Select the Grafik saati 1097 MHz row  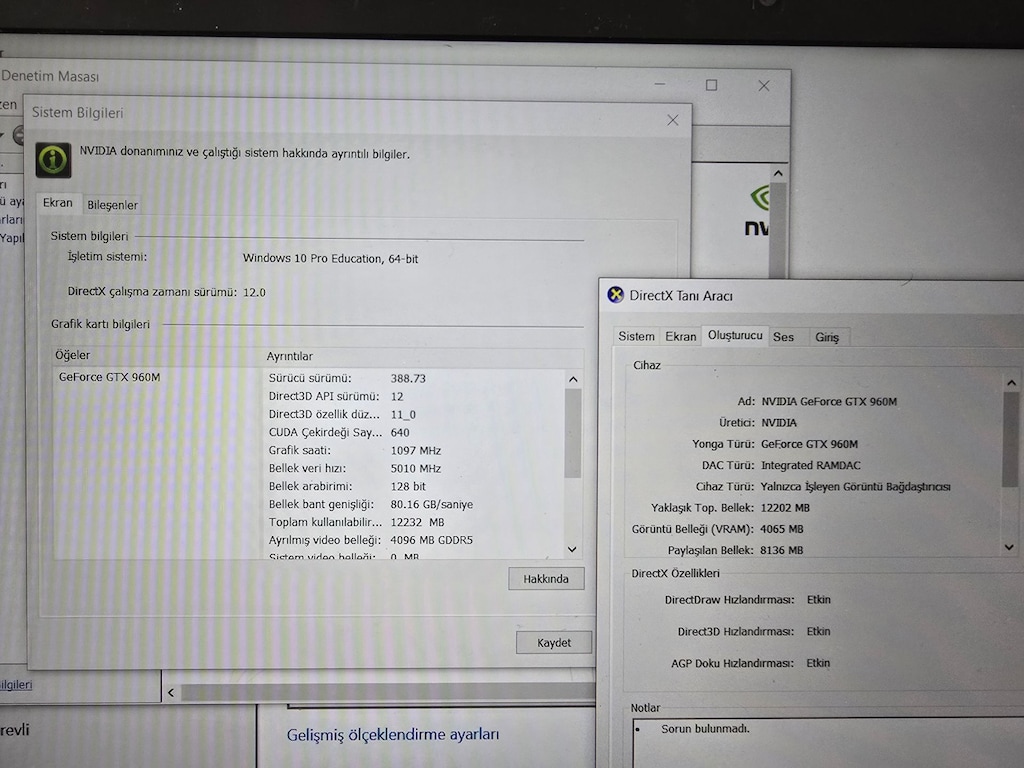pos(414,451)
